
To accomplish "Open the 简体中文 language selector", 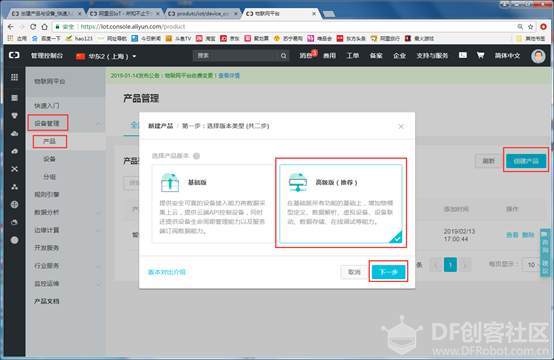I will pyautogui.click(x=507, y=56).
